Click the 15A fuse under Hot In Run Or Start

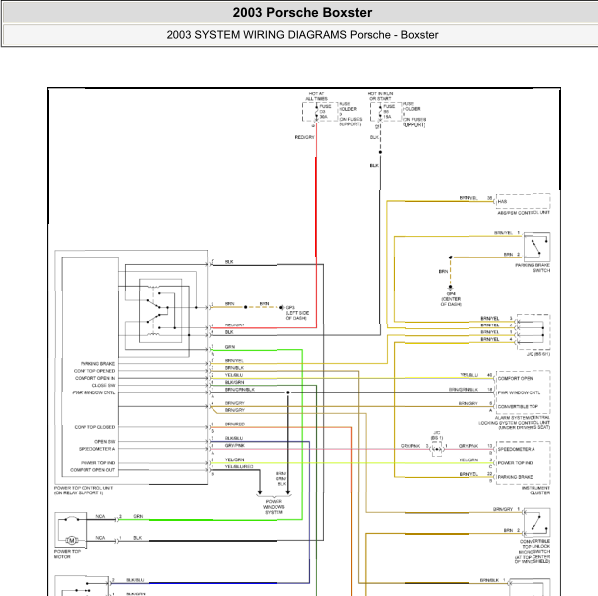386,112
